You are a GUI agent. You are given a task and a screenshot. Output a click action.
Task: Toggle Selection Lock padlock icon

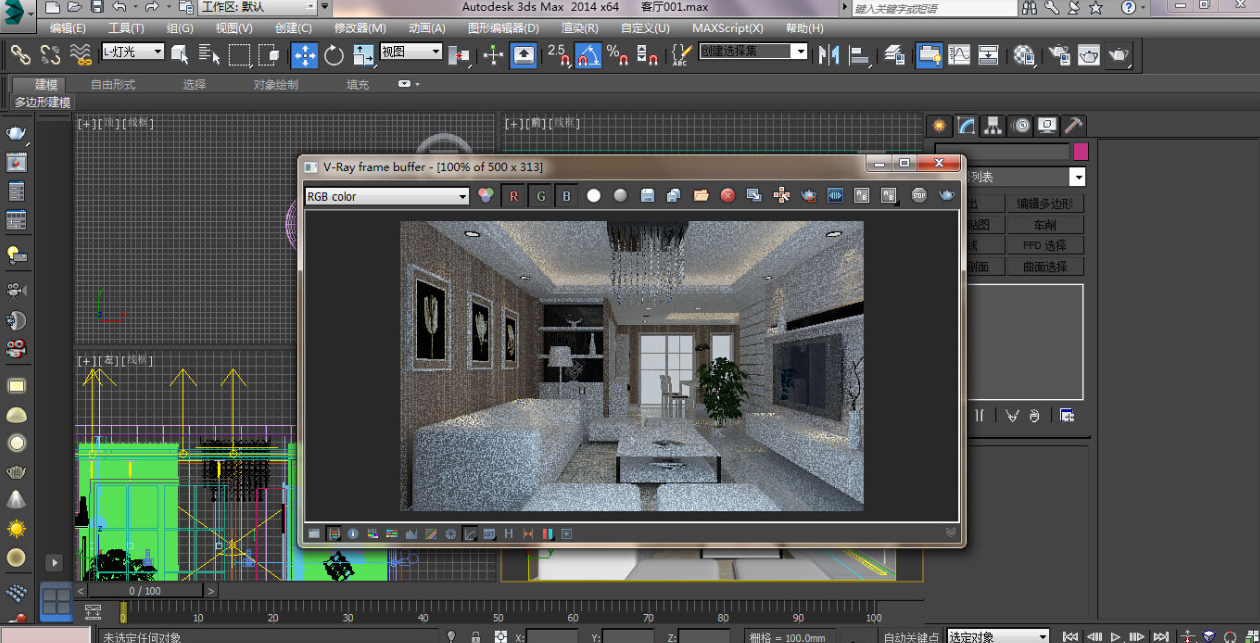click(x=476, y=636)
